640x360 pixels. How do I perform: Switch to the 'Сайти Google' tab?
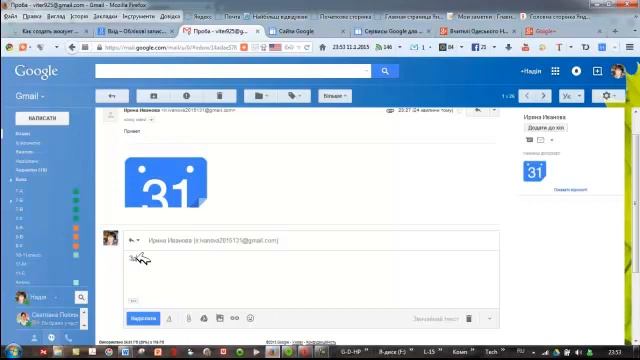306,31
